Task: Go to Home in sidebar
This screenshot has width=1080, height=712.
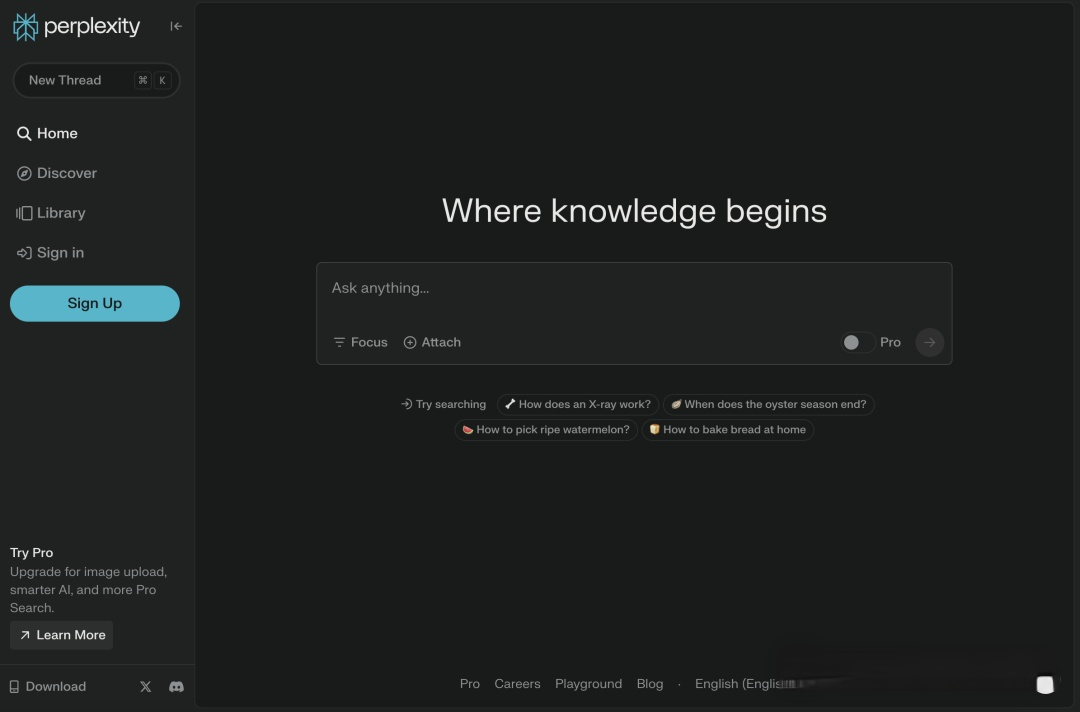Action: point(47,134)
